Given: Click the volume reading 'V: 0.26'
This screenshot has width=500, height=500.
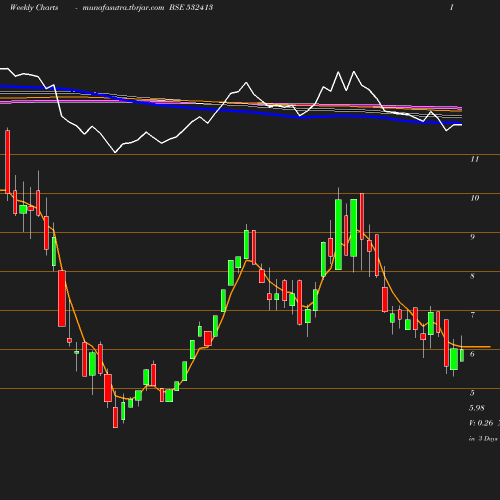Looking at the screenshot, I should [x=481, y=423].
